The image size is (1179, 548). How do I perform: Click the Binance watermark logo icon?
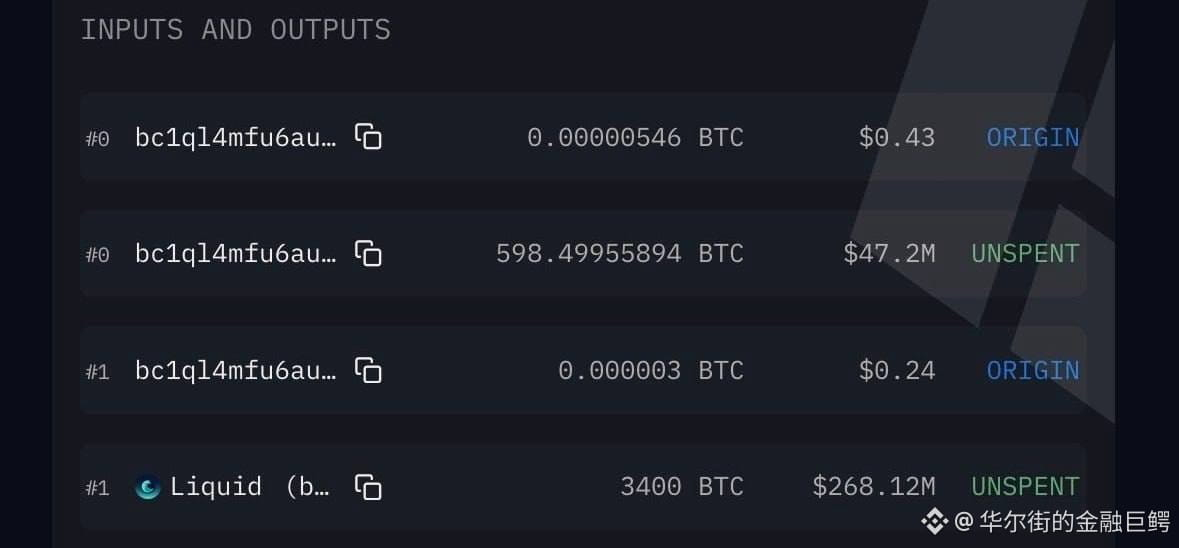[x=935, y=521]
